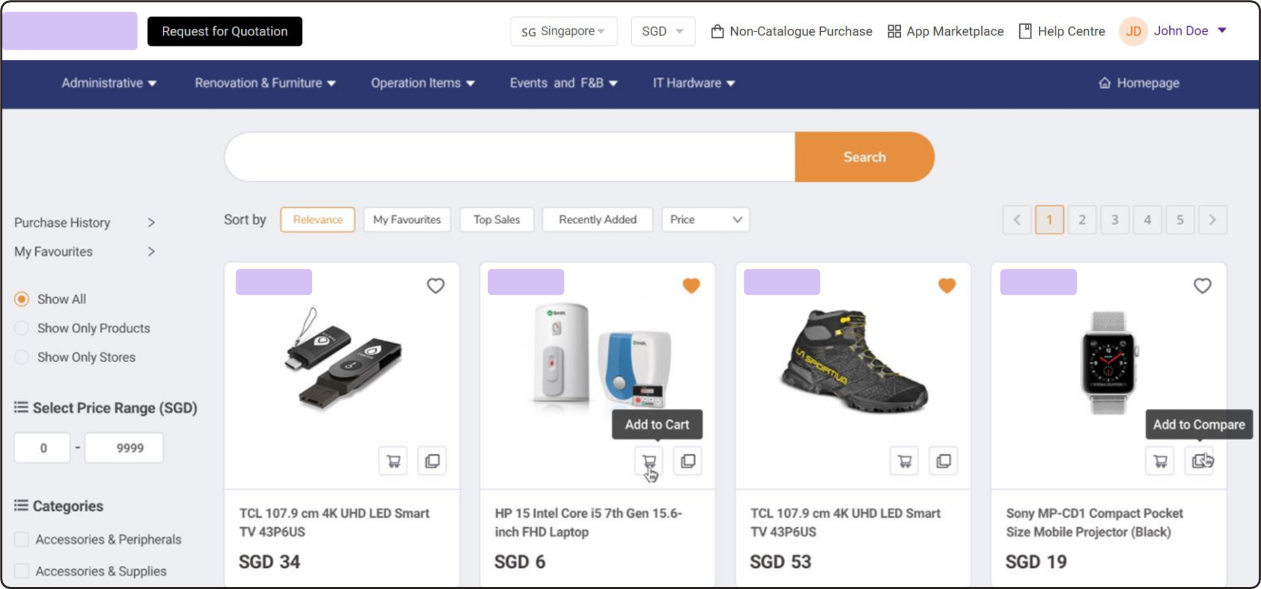
Task: Open HP 15 Intel Core i5 product title
Action: click(588, 522)
